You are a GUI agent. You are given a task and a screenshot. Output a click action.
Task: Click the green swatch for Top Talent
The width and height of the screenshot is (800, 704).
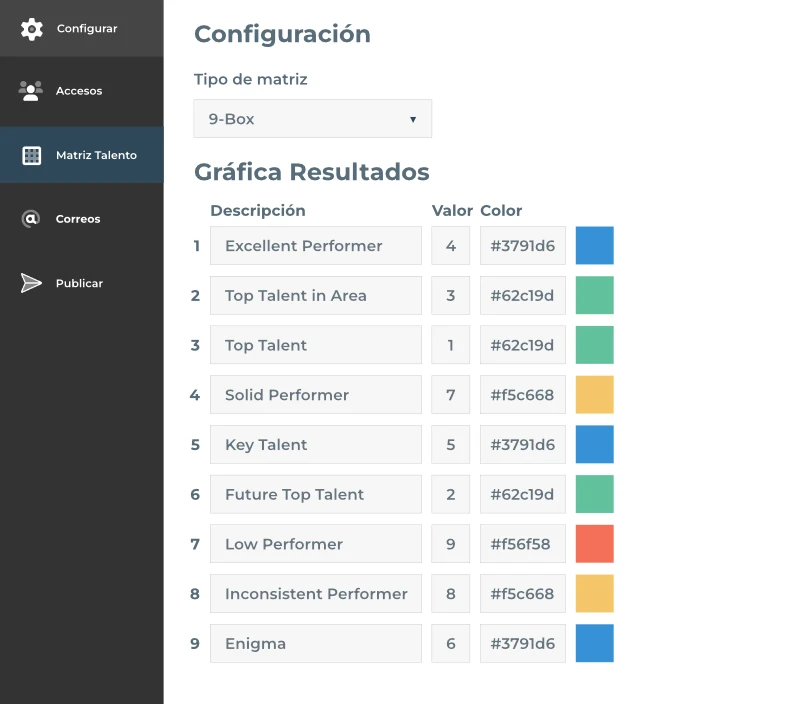(x=594, y=345)
